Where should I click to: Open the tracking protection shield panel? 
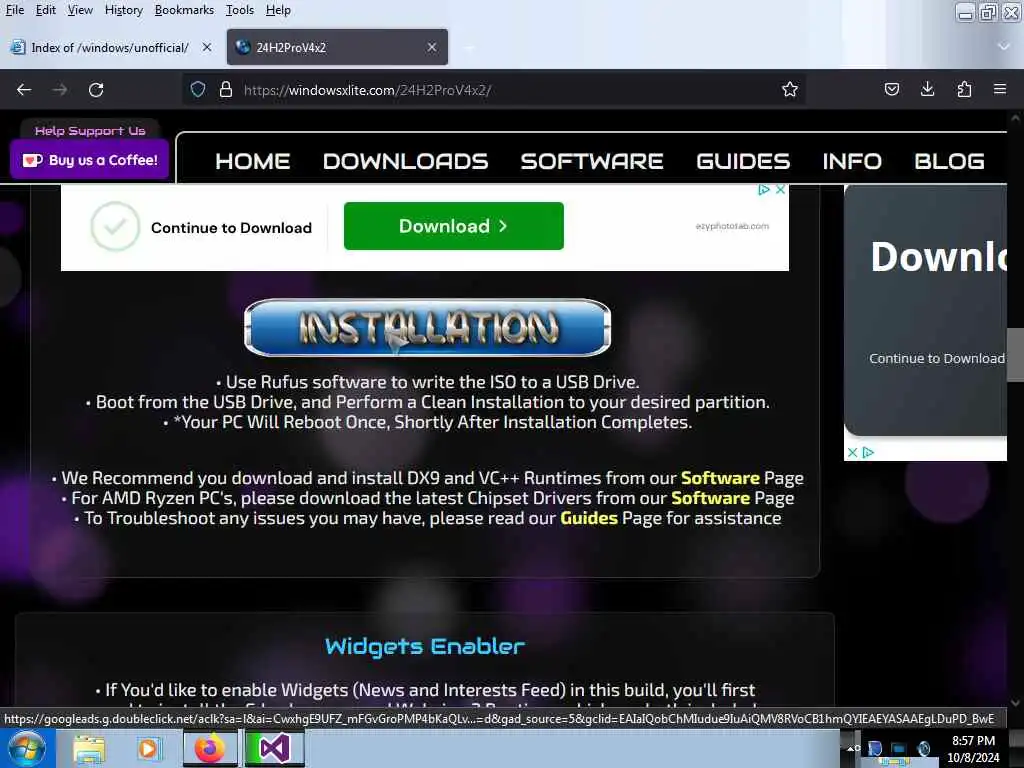(x=198, y=89)
